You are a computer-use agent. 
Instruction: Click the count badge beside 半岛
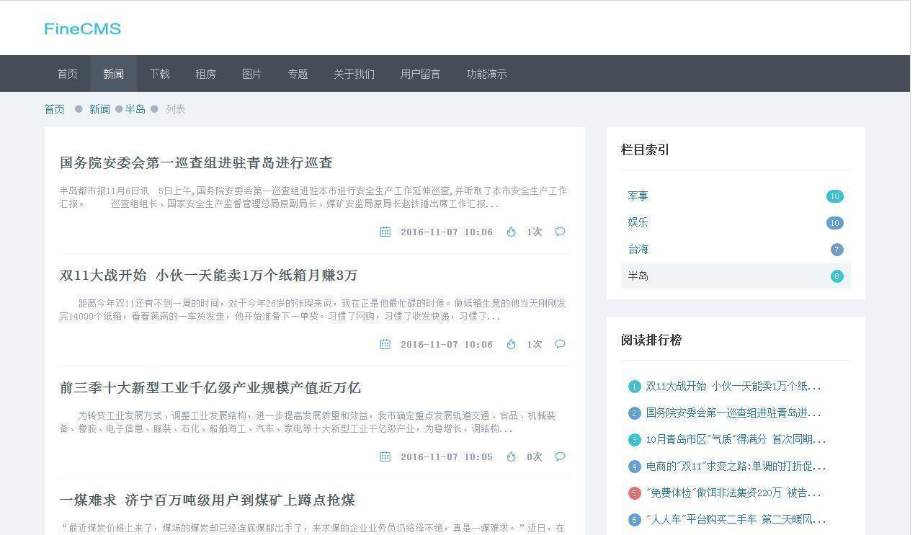click(837, 276)
